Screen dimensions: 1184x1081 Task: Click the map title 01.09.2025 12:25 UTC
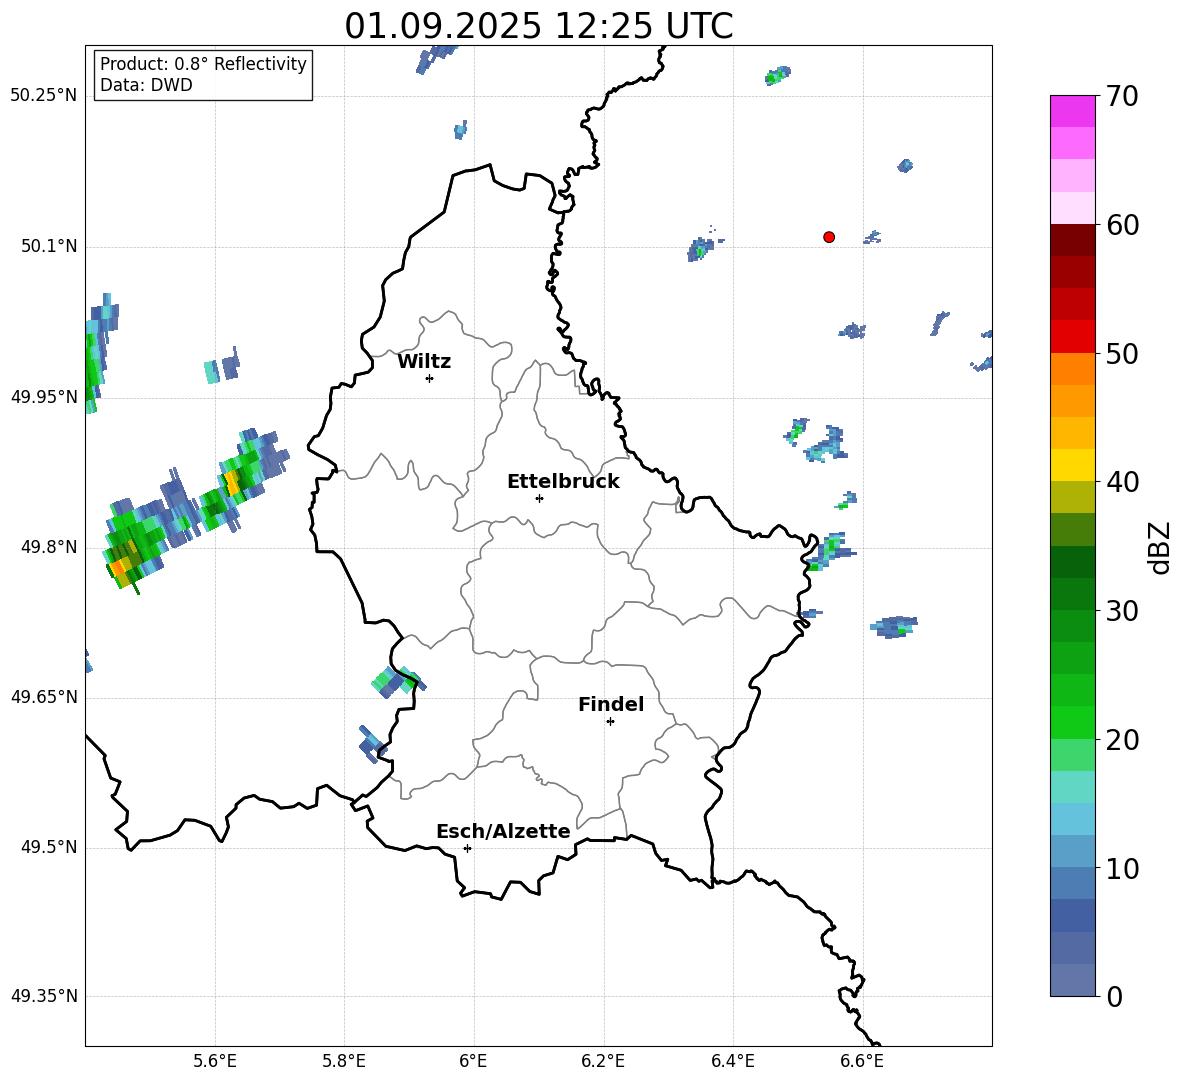point(538,26)
